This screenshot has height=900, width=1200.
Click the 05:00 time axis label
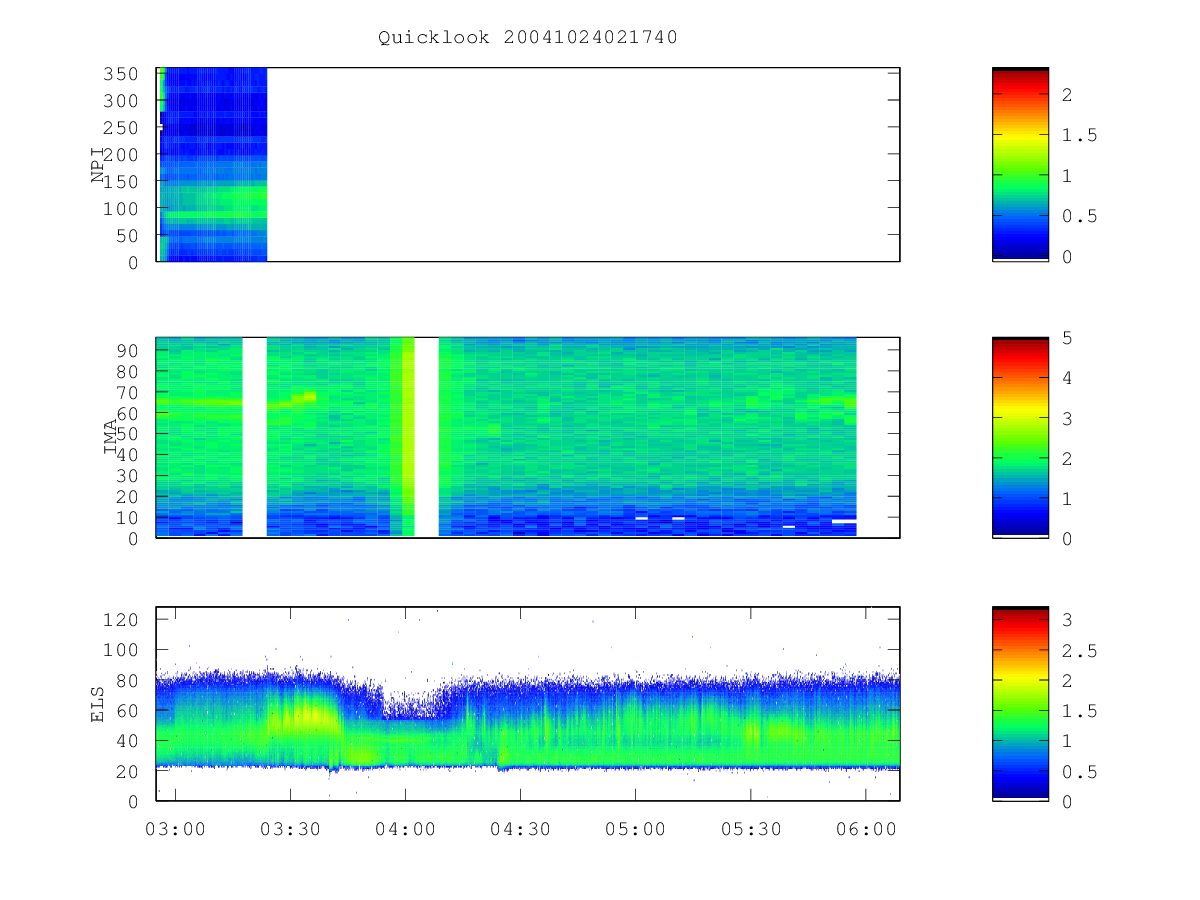(x=635, y=829)
